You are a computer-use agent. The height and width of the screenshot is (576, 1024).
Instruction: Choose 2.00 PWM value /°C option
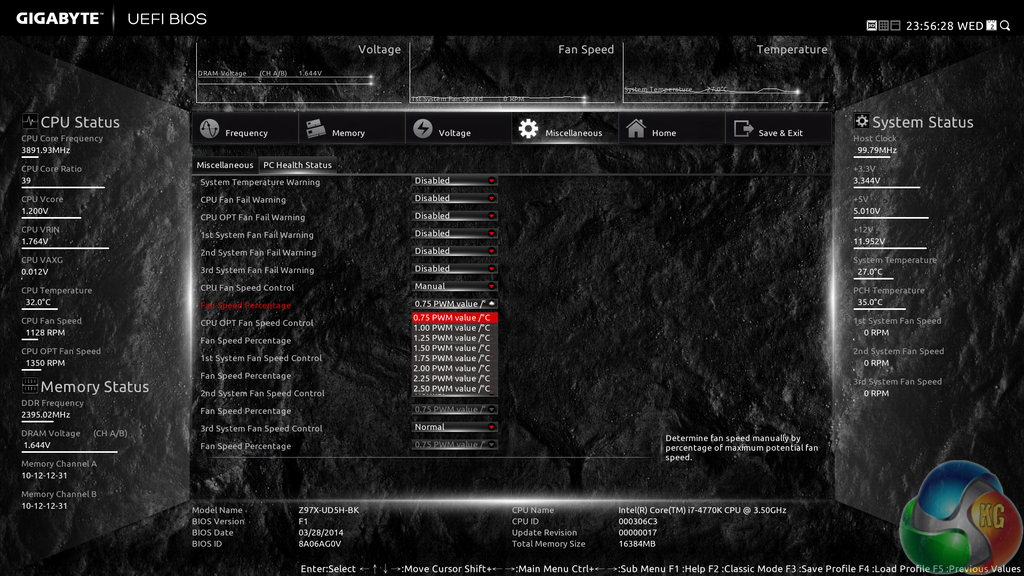pos(455,368)
